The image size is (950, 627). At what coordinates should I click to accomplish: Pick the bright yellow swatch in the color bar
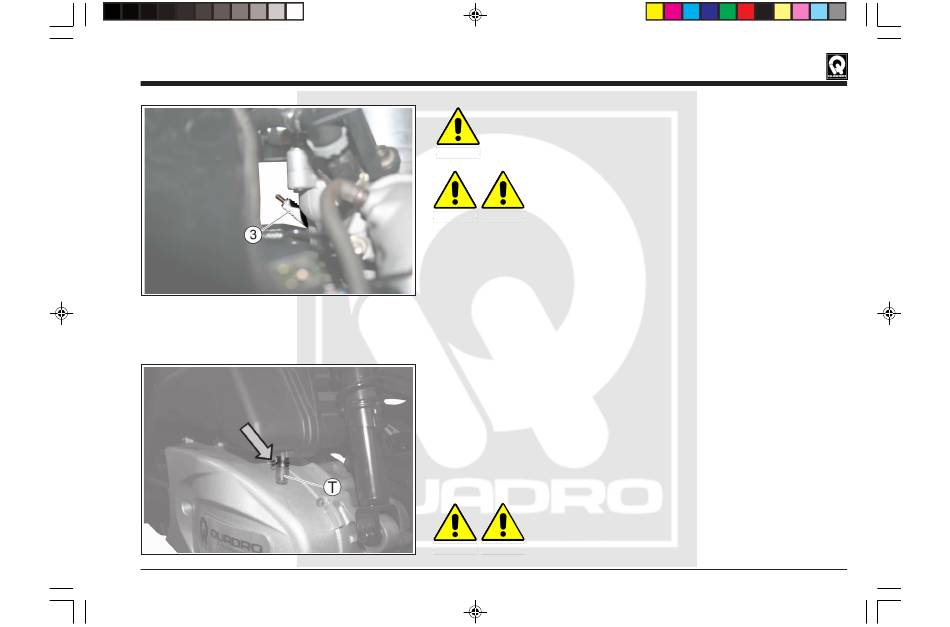[x=655, y=12]
